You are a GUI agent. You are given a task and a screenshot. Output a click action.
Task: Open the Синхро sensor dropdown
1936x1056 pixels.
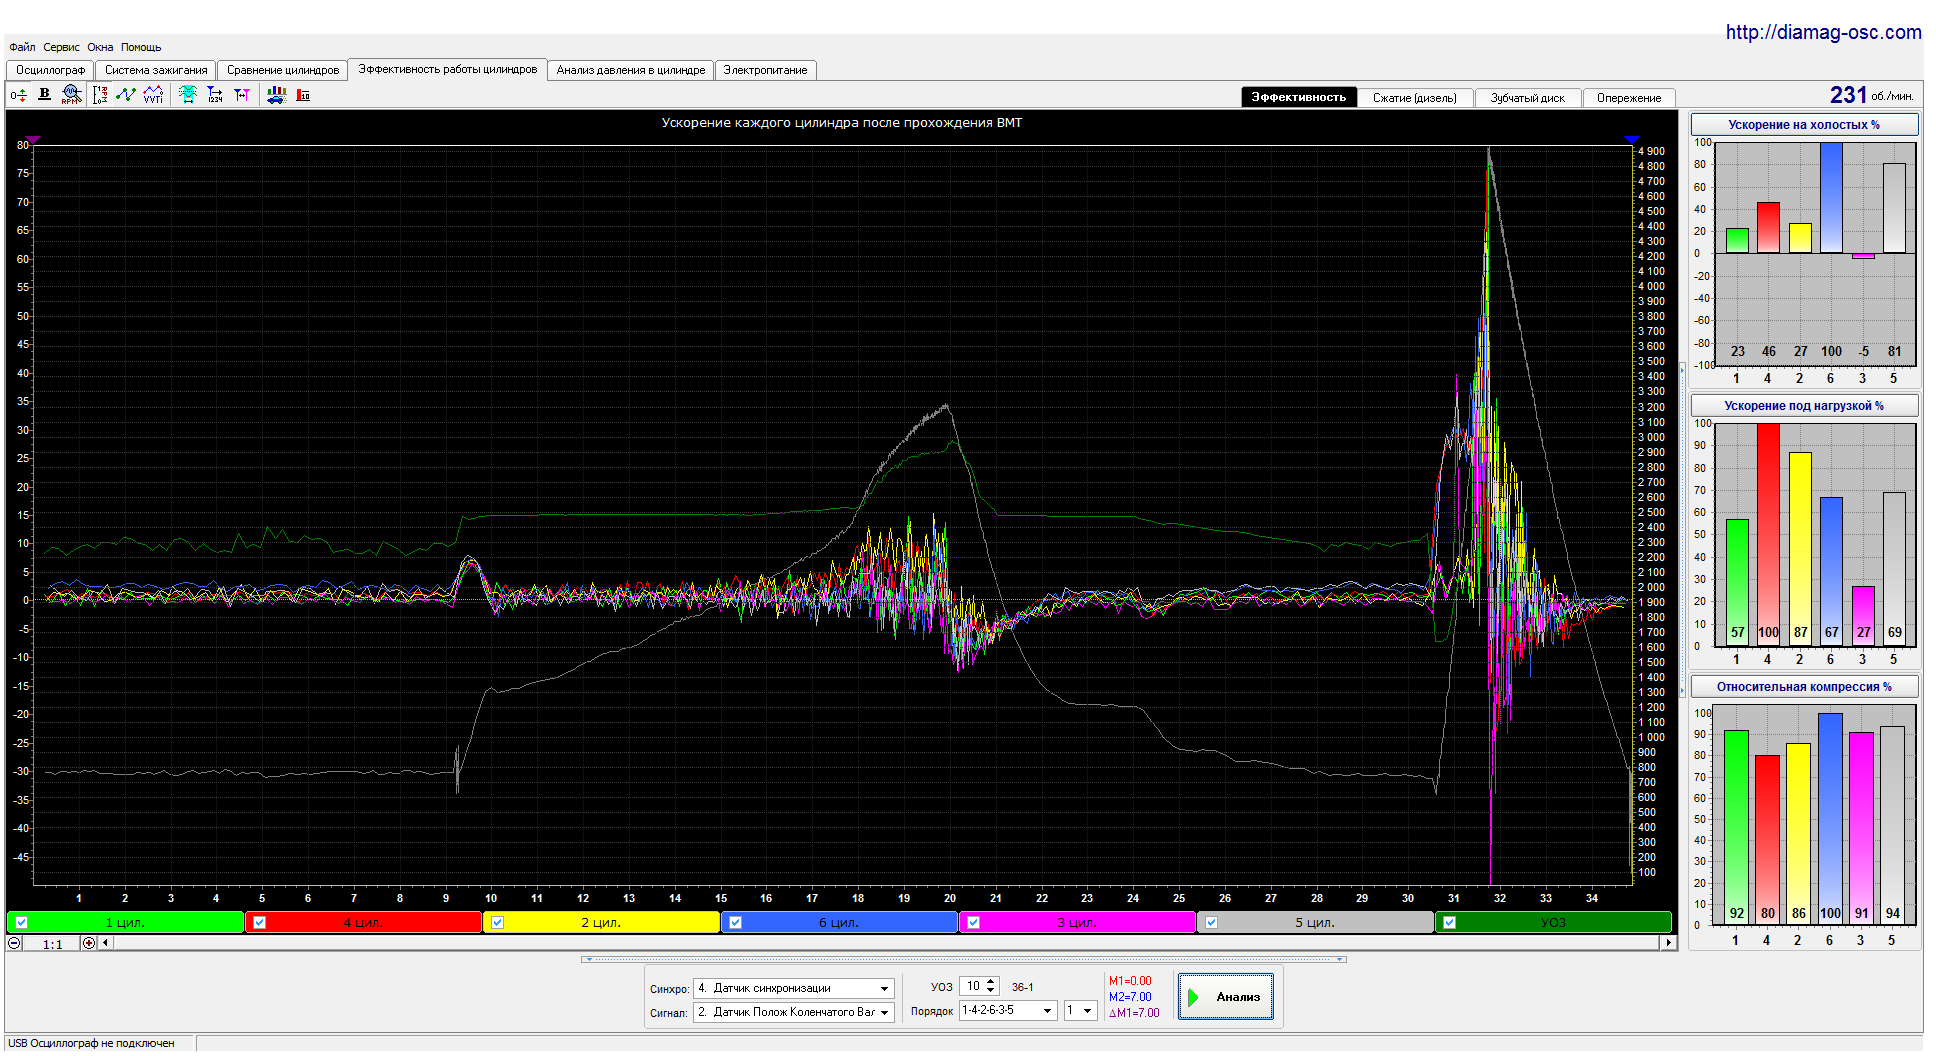794,988
